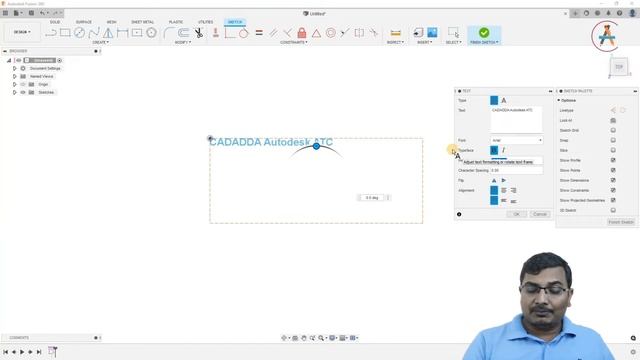Open the Measure tool under Inspect

click(x=395, y=33)
